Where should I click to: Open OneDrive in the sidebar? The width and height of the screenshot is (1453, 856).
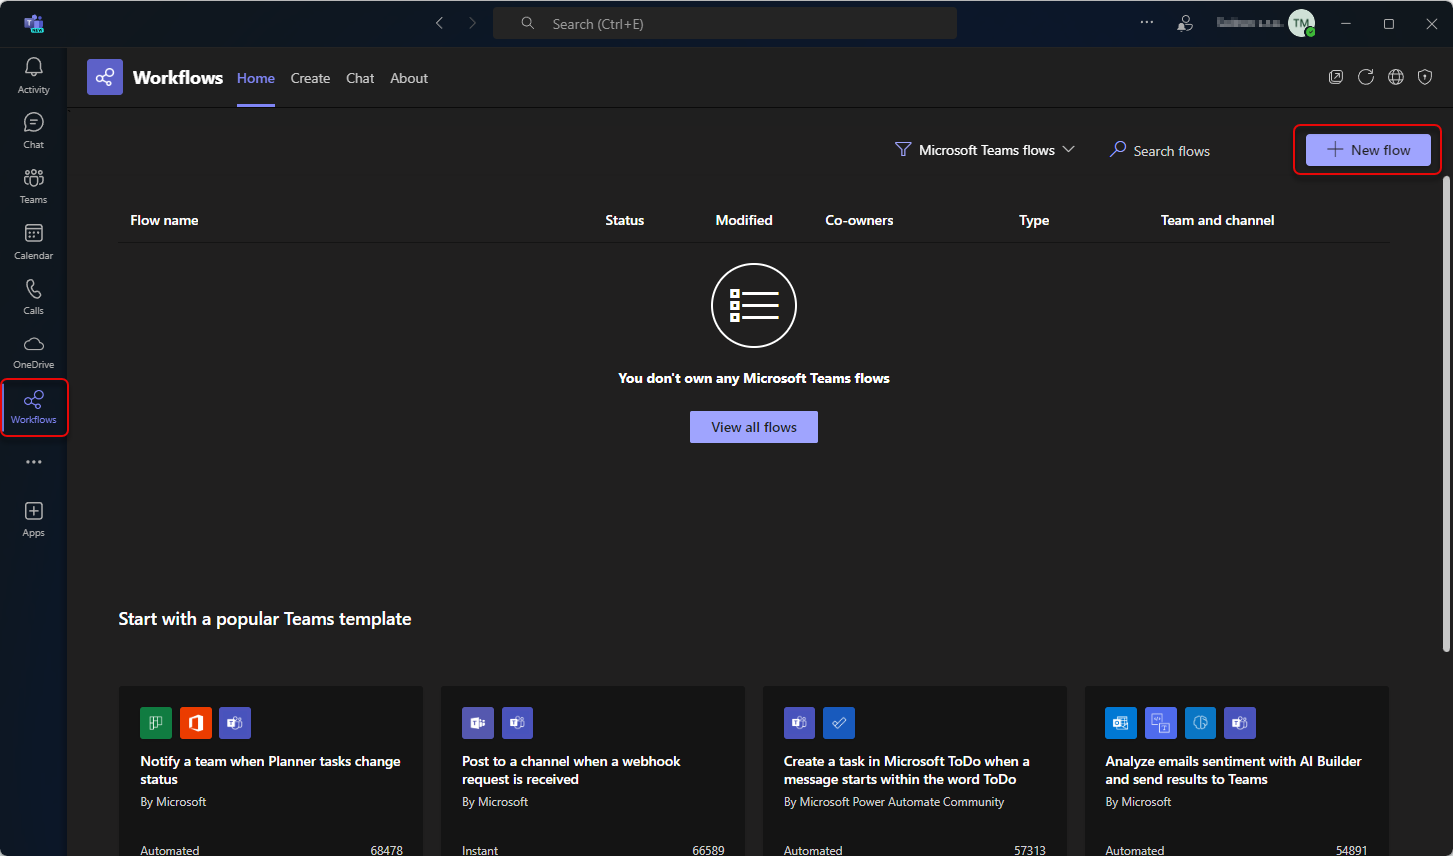point(33,352)
